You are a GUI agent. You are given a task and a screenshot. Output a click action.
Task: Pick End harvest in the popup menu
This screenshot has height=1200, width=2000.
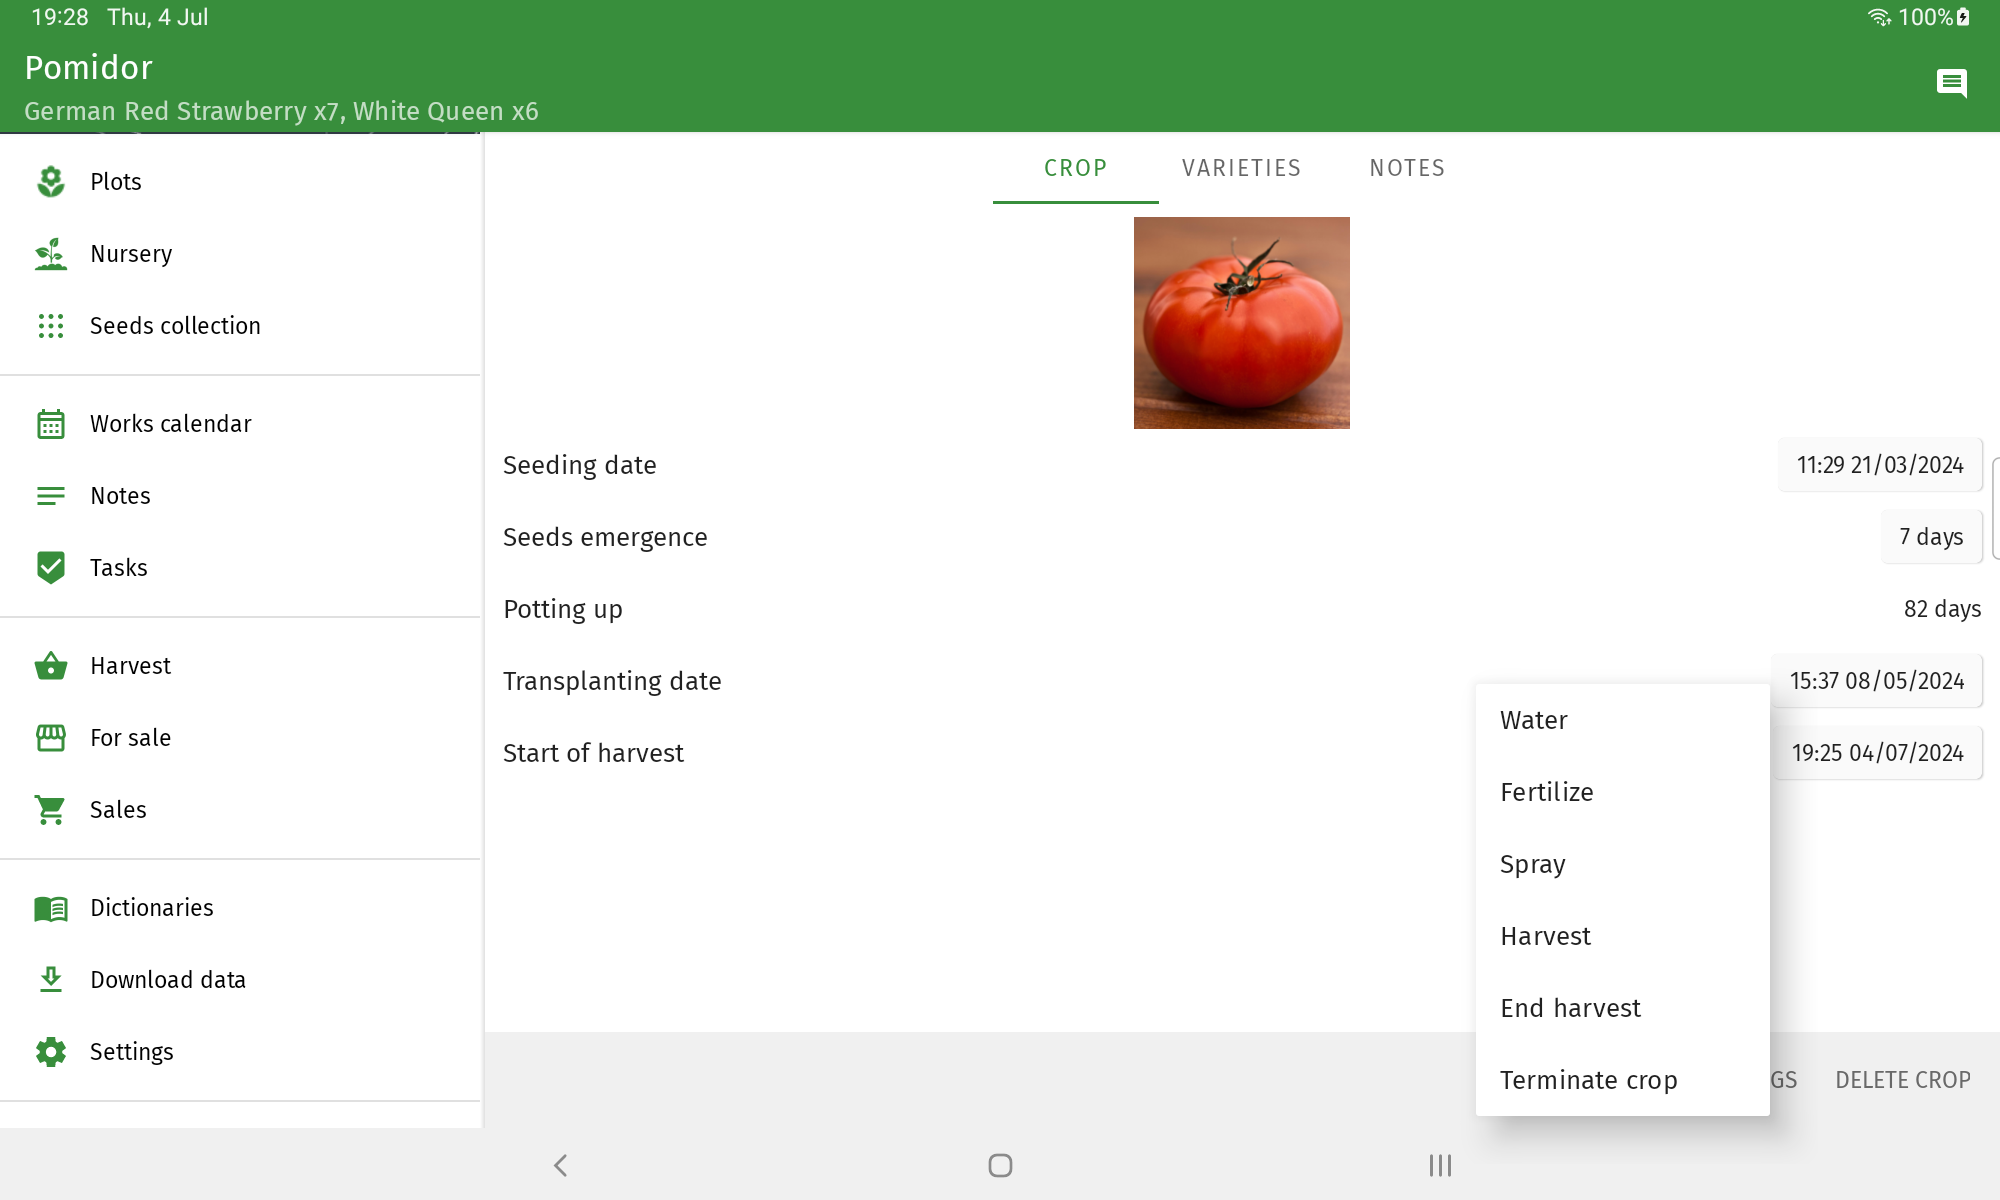coord(1570,1008)
